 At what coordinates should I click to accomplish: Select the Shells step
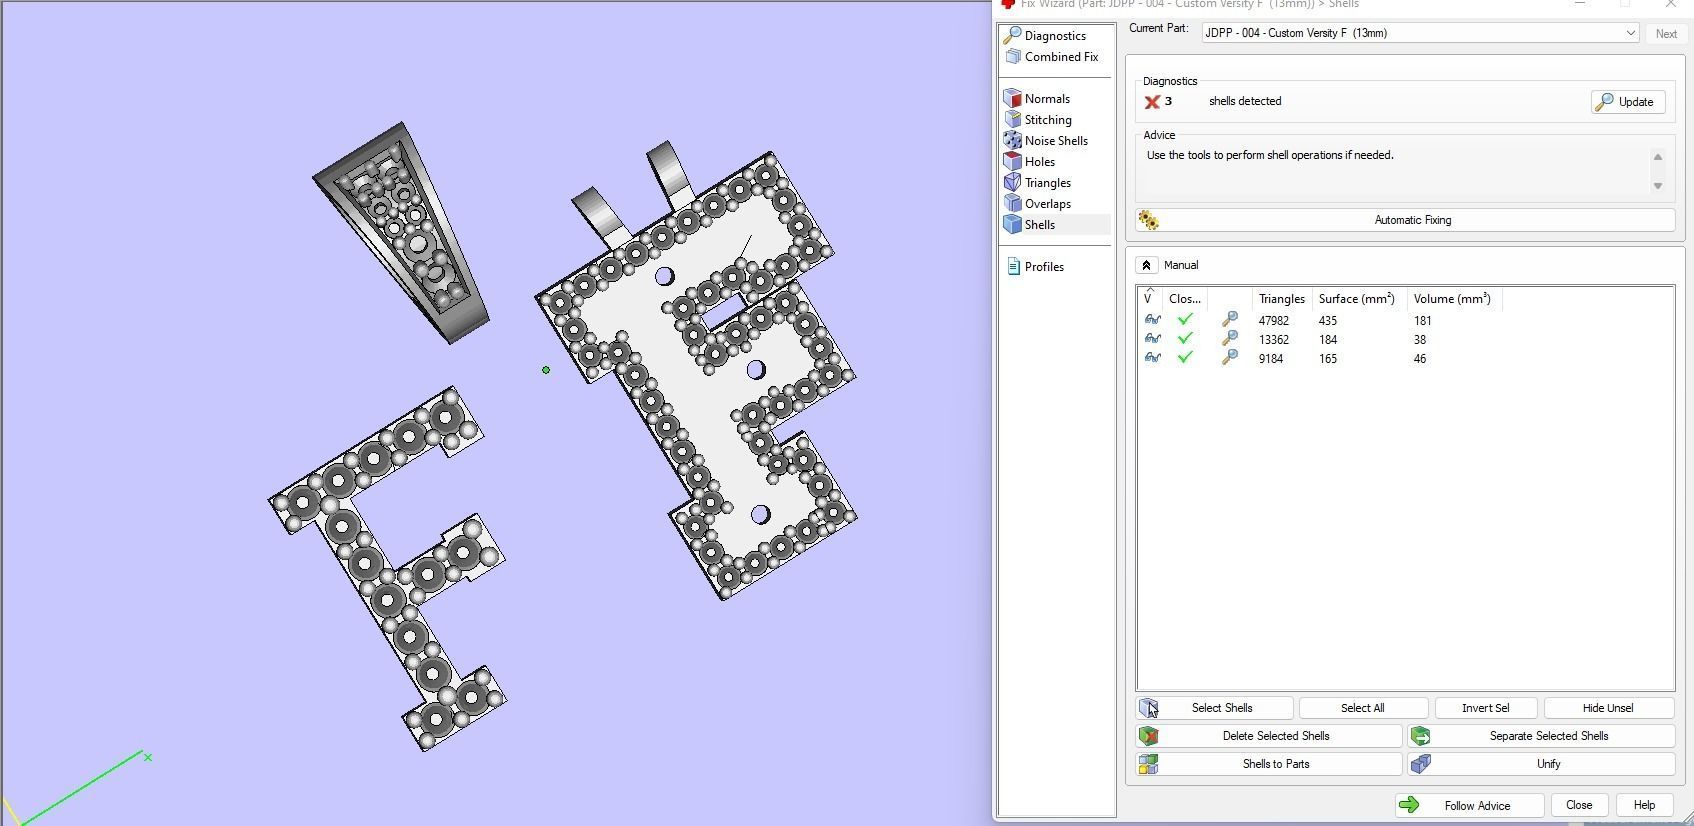click(x=1039, y=225)
